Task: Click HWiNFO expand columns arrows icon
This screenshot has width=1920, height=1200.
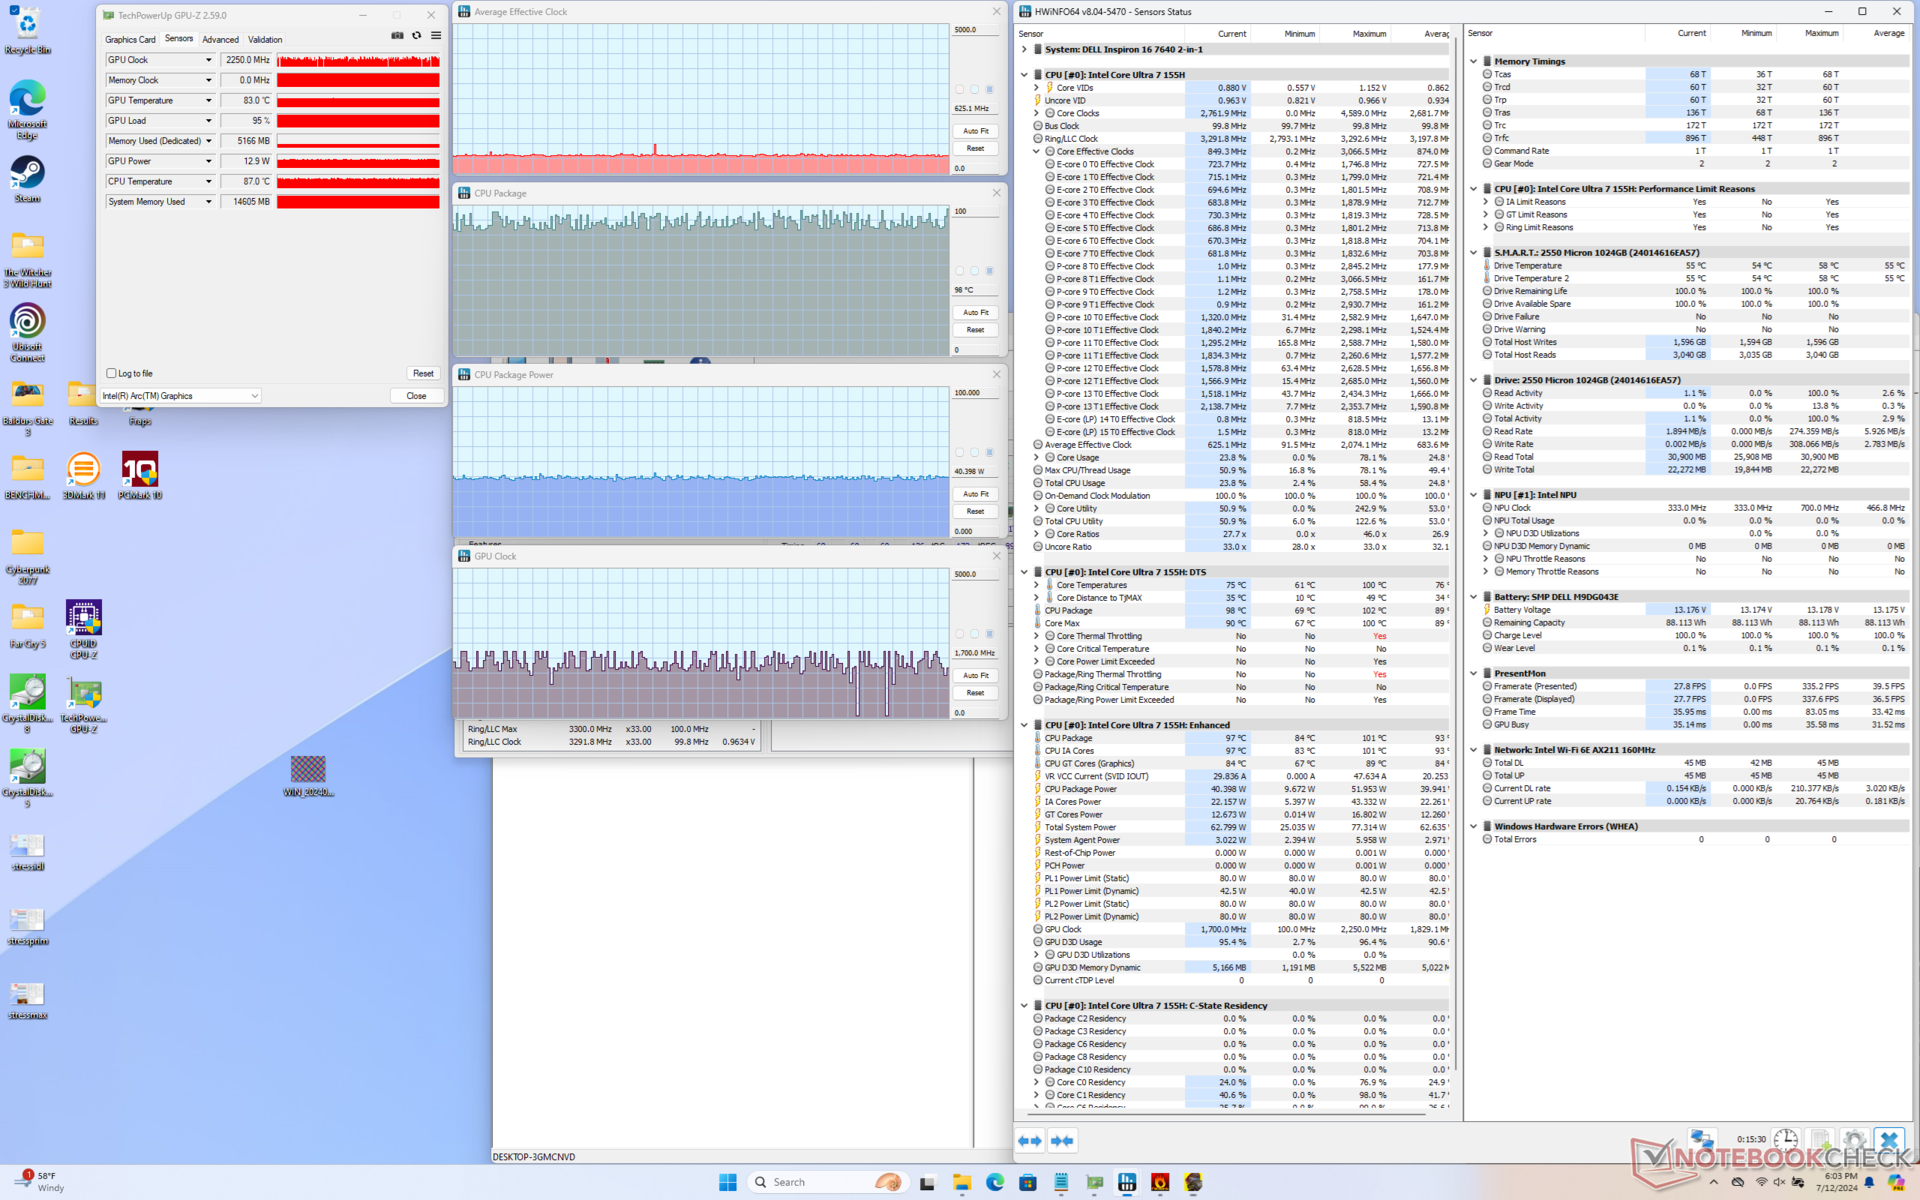Action: (1030, 1141)
